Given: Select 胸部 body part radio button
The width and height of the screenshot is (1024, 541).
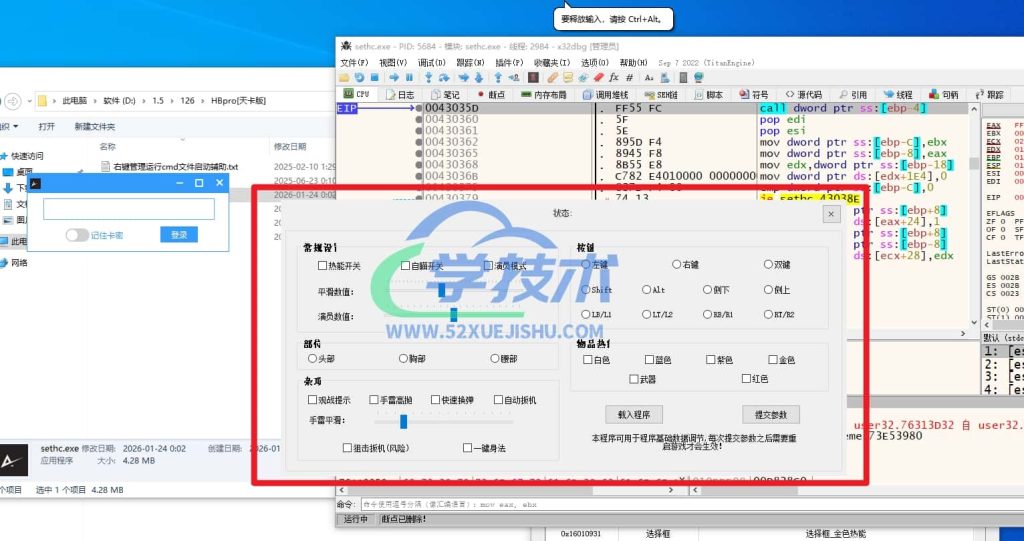Looking at the screenshot, I should tap(404, 359).
